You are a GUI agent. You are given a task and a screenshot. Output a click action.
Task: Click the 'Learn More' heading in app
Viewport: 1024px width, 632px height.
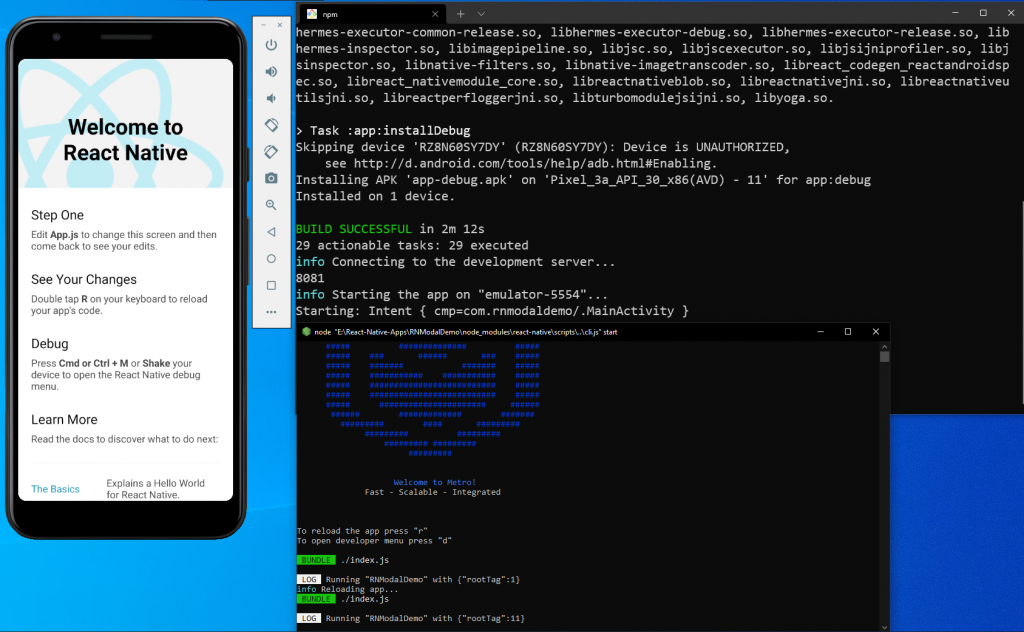click(64, 420)
